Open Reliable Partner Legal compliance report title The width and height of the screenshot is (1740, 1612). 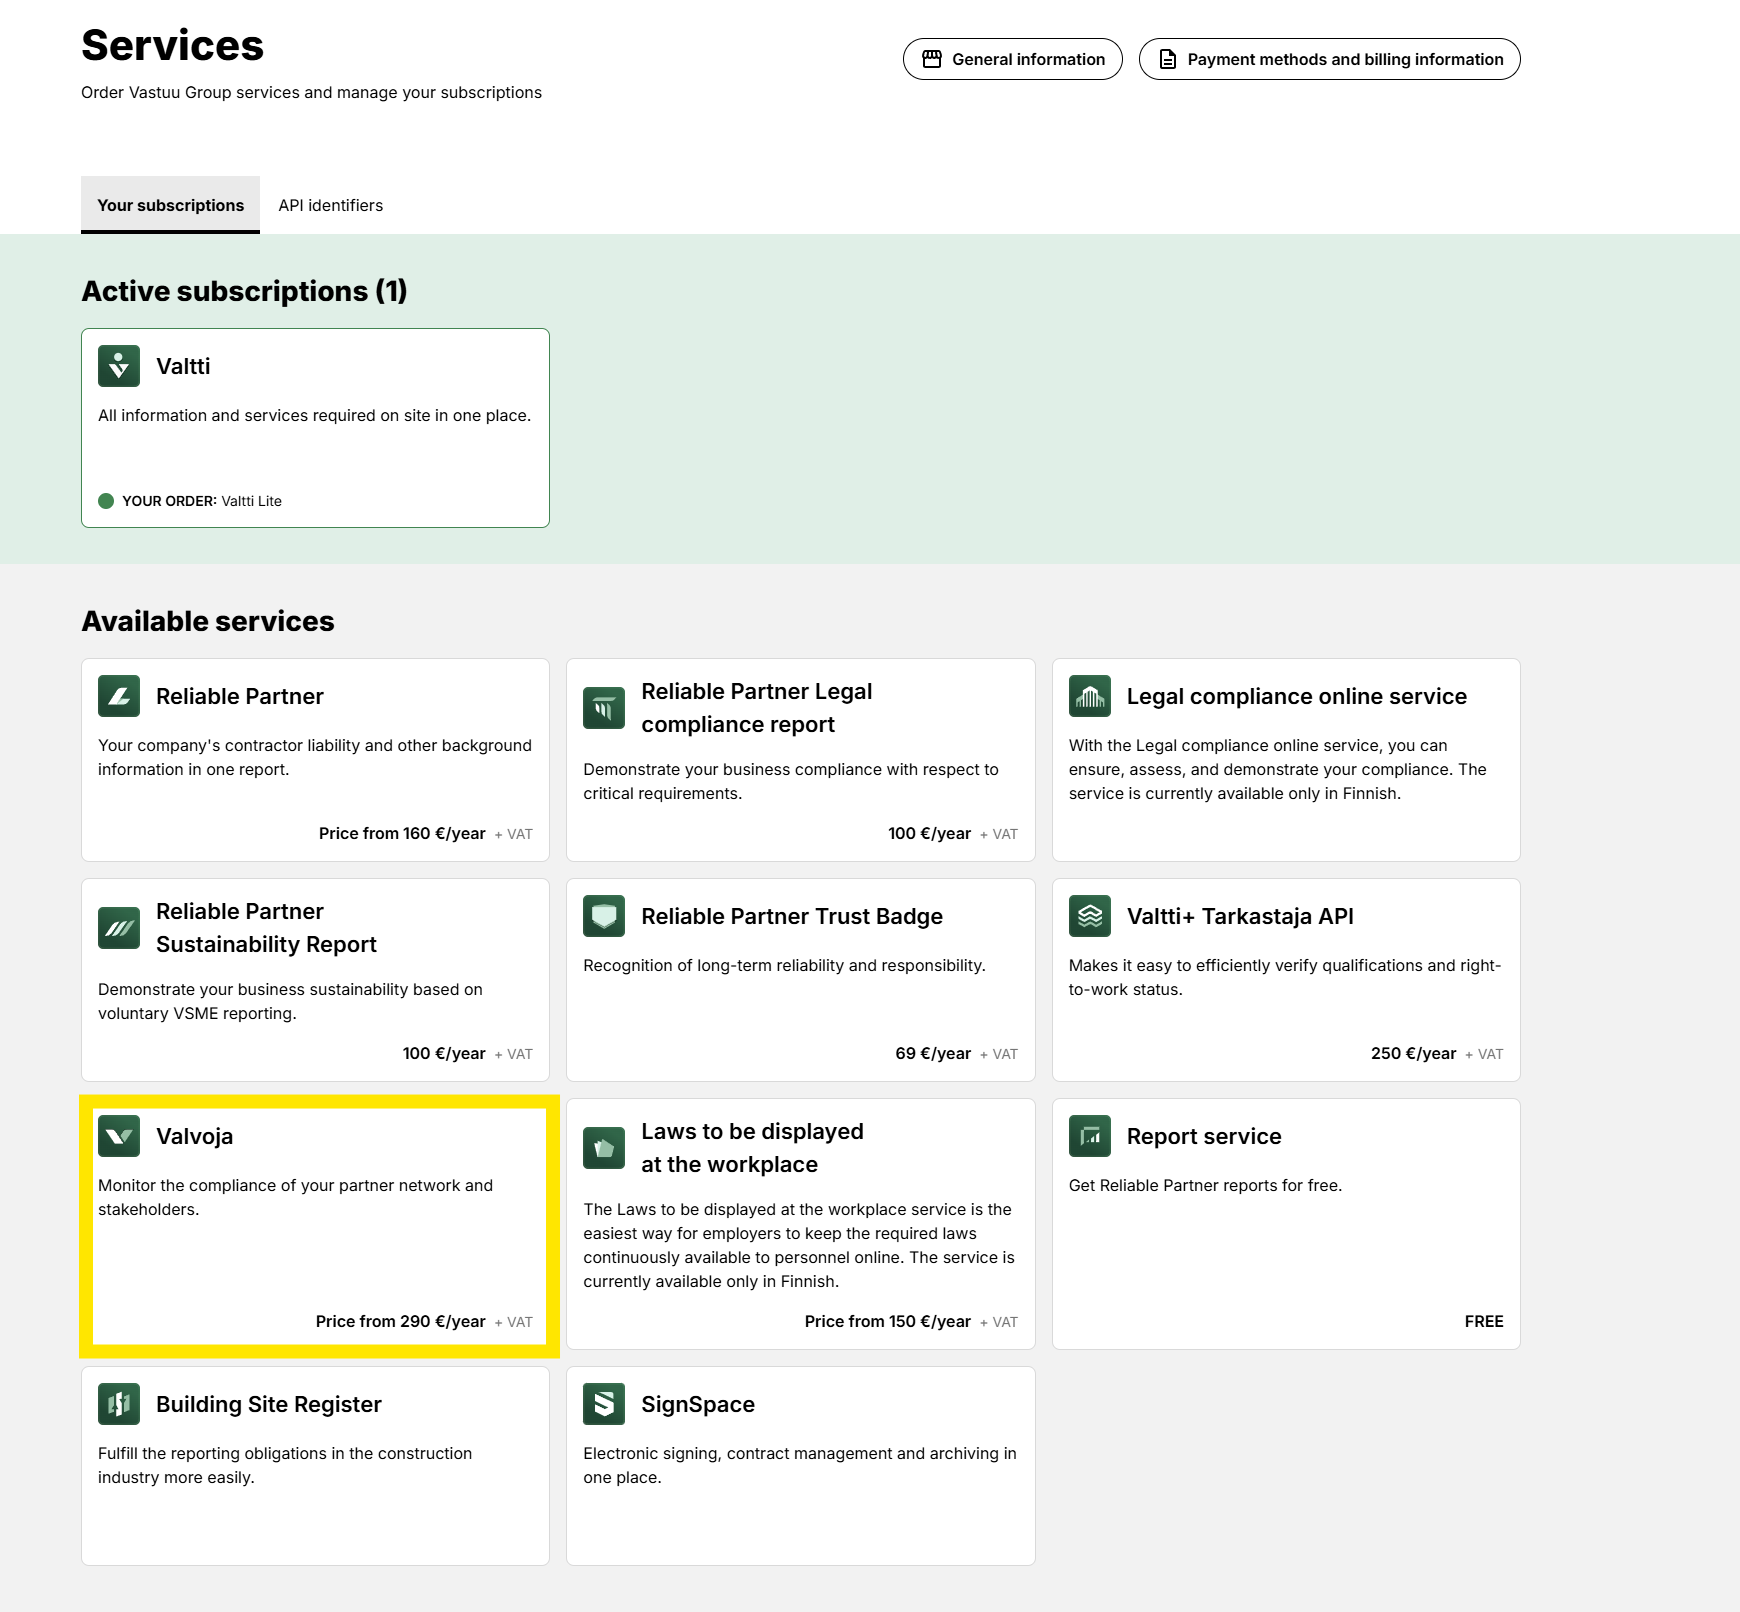coord(757,708)
